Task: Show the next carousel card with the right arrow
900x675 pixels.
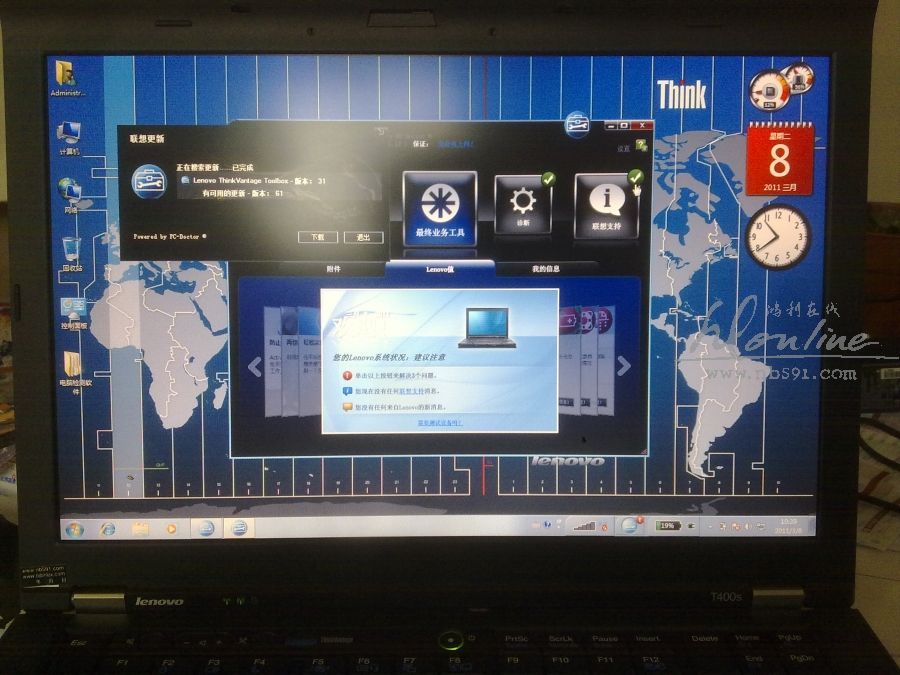Action: point(624,366)
